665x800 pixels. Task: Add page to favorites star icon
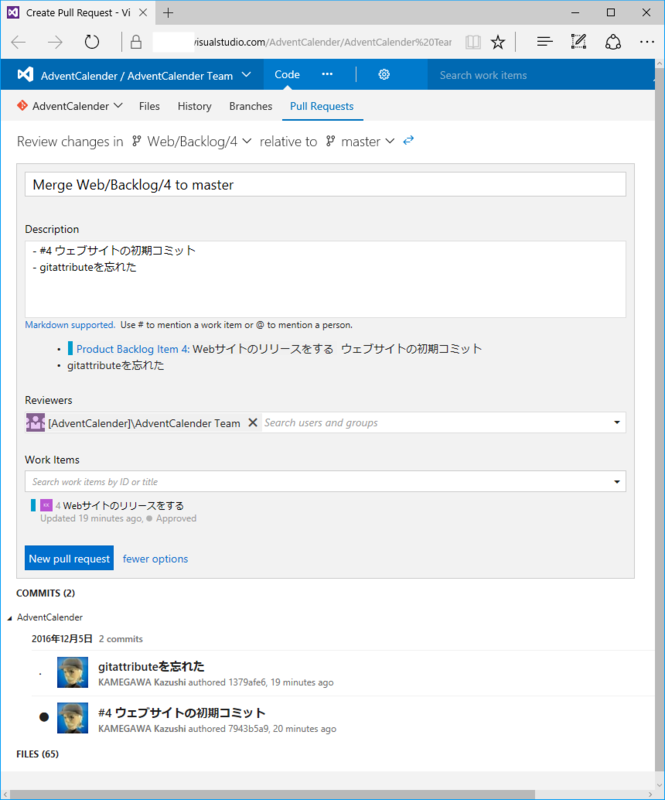[498, 42]
